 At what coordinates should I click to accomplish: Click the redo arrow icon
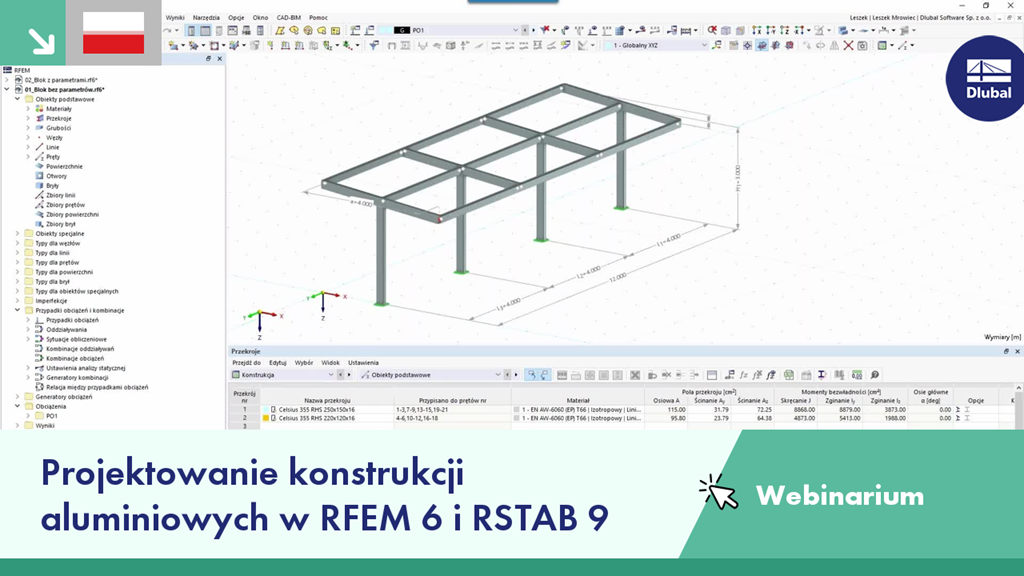click(168, 30)
